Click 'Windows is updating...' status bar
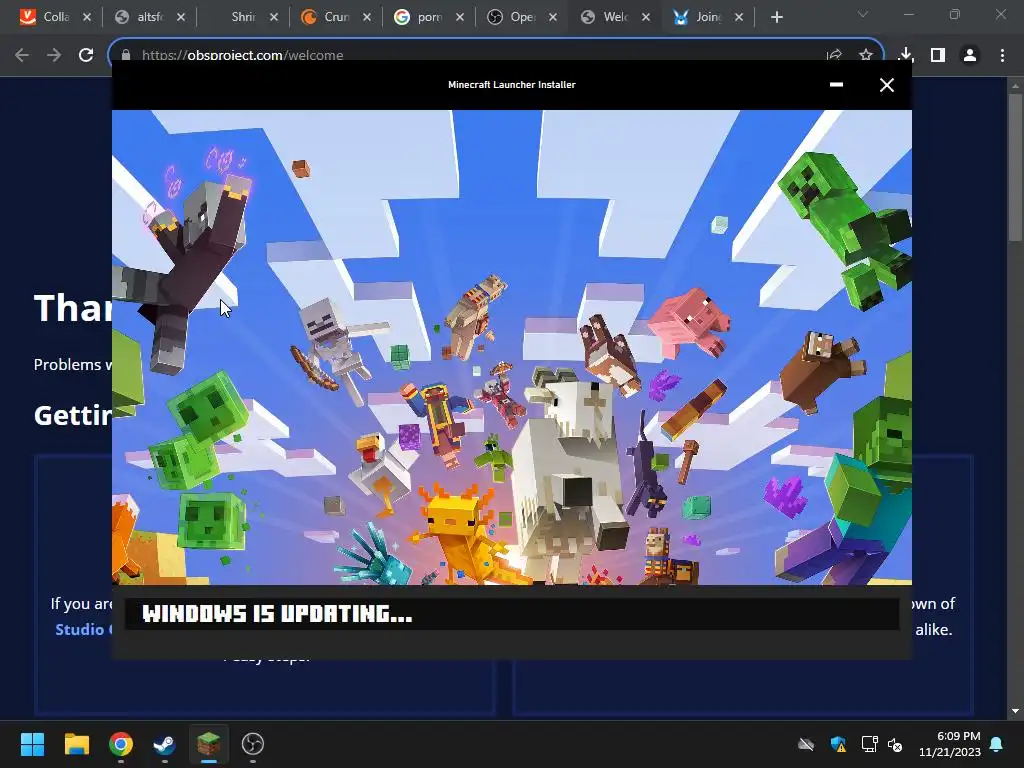1024x768 pixels. (x=511, y=613)
